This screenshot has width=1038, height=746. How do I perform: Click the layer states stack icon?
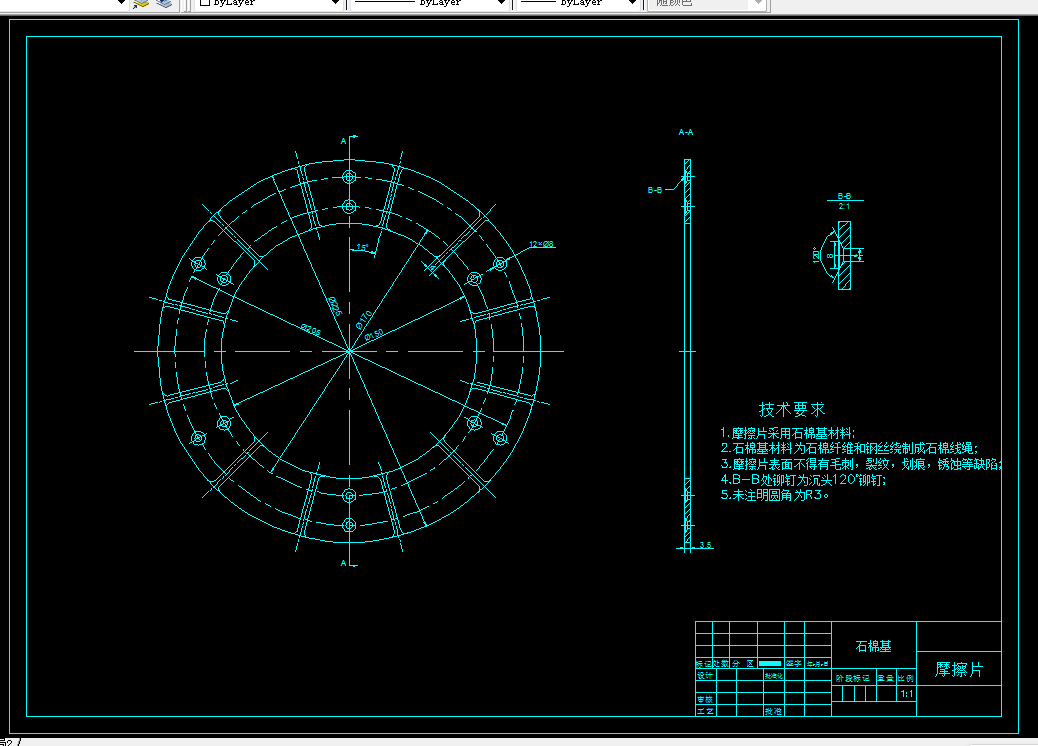[164, 3]
